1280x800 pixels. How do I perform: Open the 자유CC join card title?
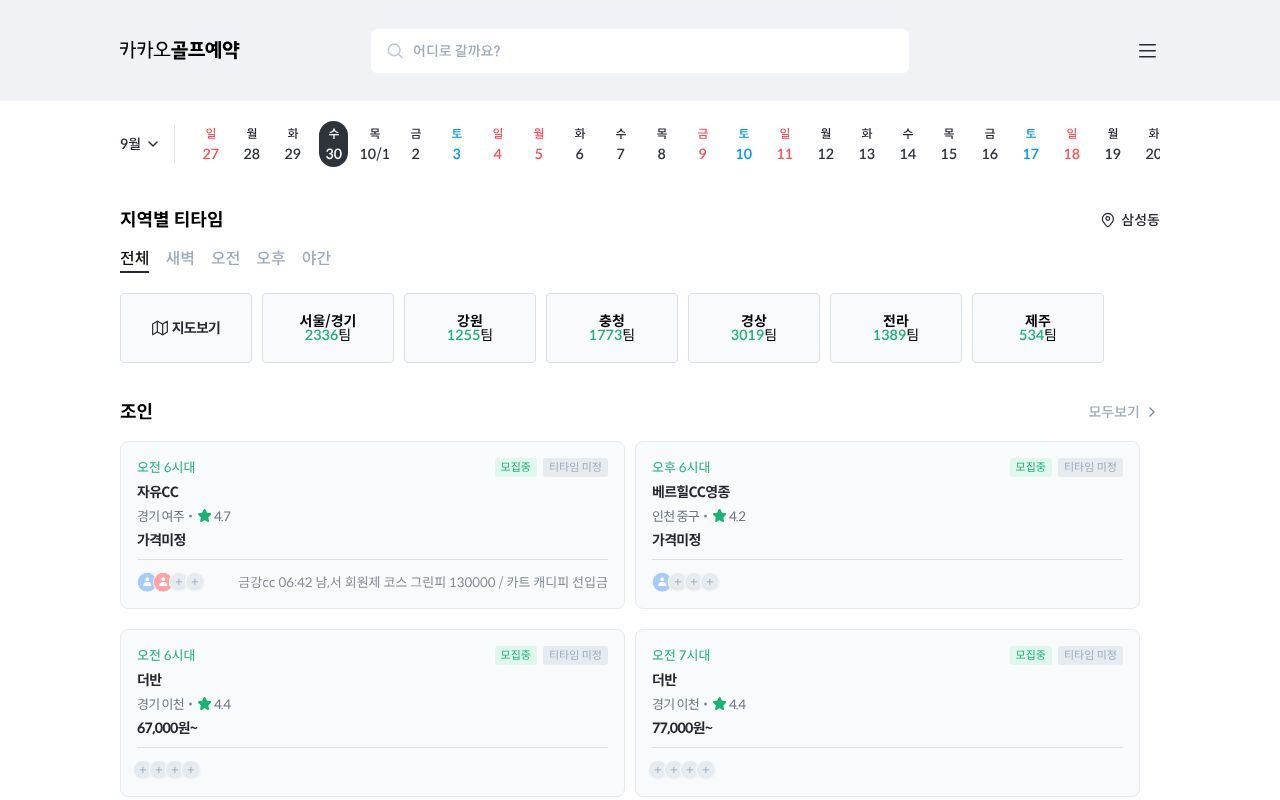click(158, 492)
